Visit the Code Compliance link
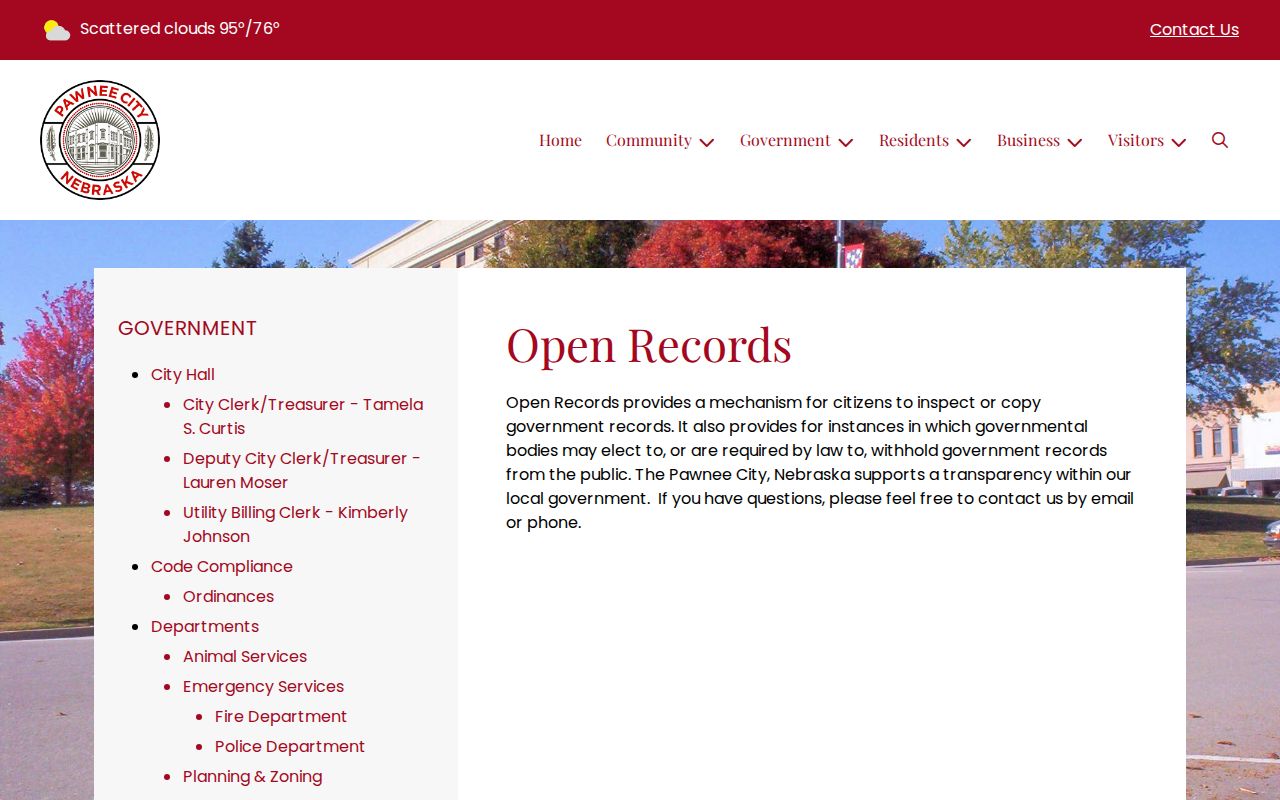Screen dimensions: 1280x800 click(222, 567)
